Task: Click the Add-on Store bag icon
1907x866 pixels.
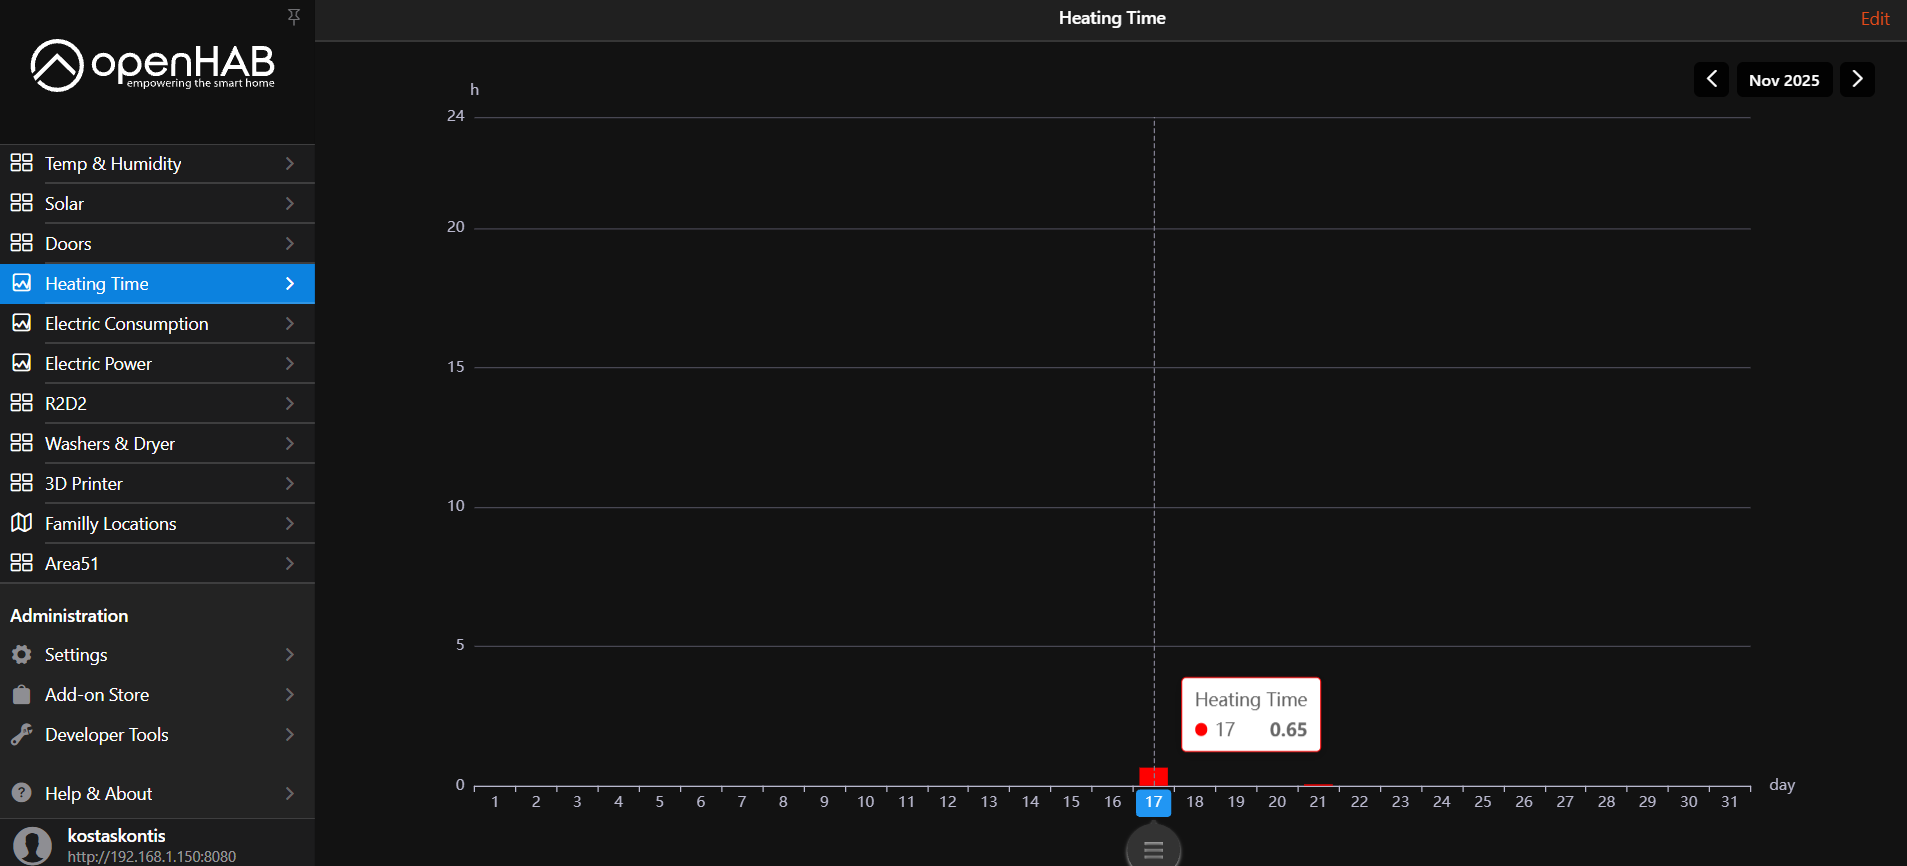Action: coord(21,694)
